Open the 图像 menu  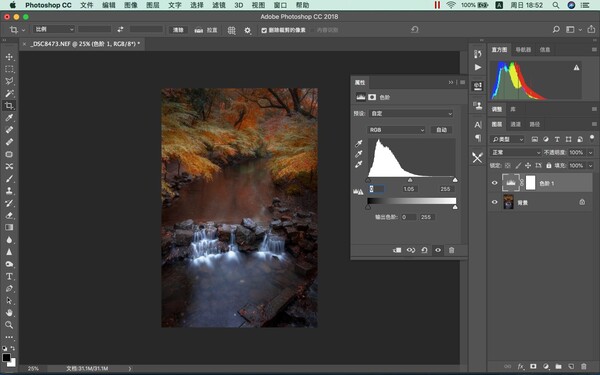click(x=131, y=5)
